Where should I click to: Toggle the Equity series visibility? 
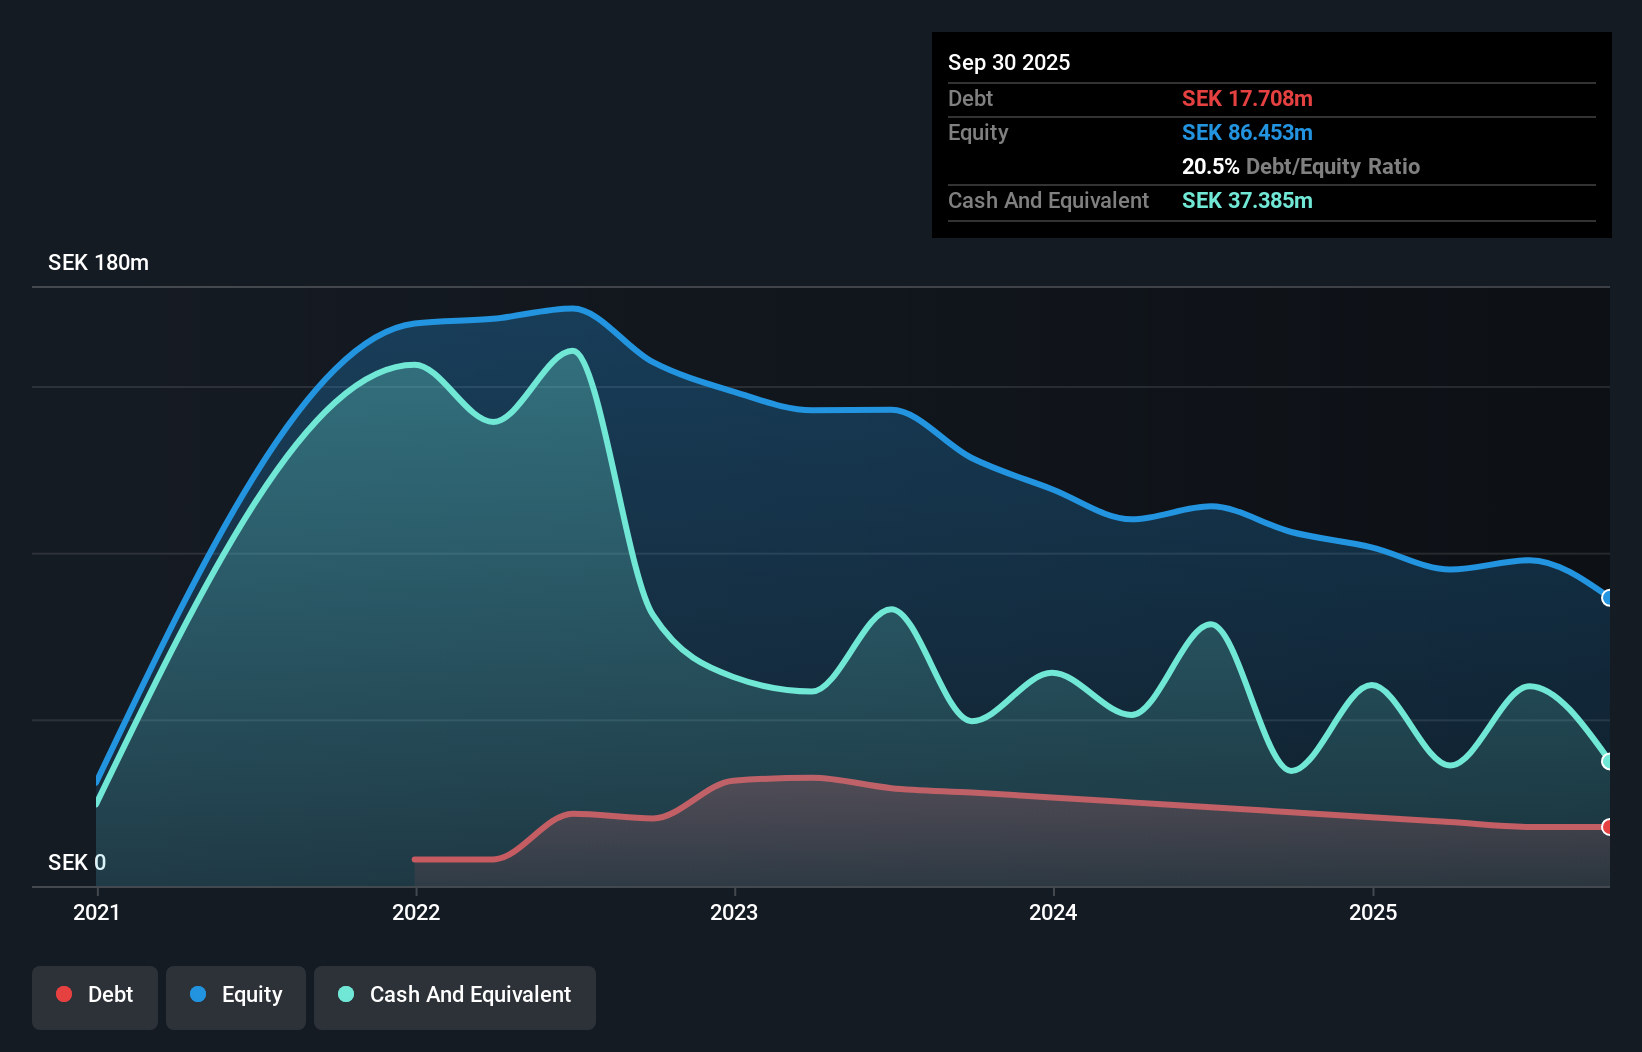coord(235,995)
